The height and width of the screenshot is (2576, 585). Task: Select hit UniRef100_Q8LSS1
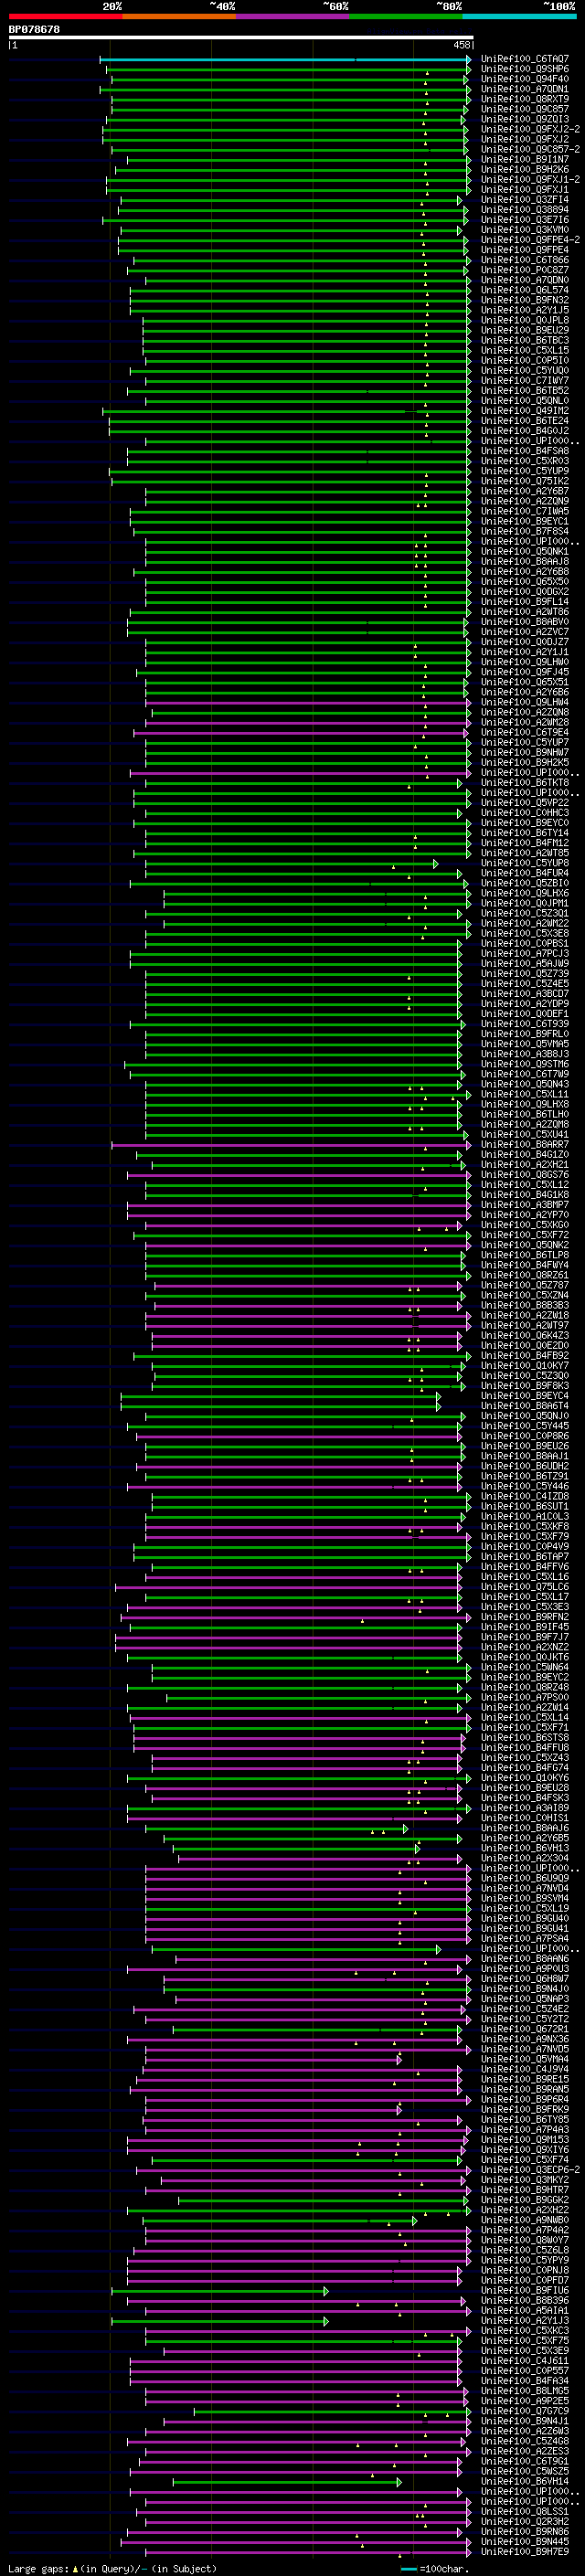click(x=524, y=2511)
